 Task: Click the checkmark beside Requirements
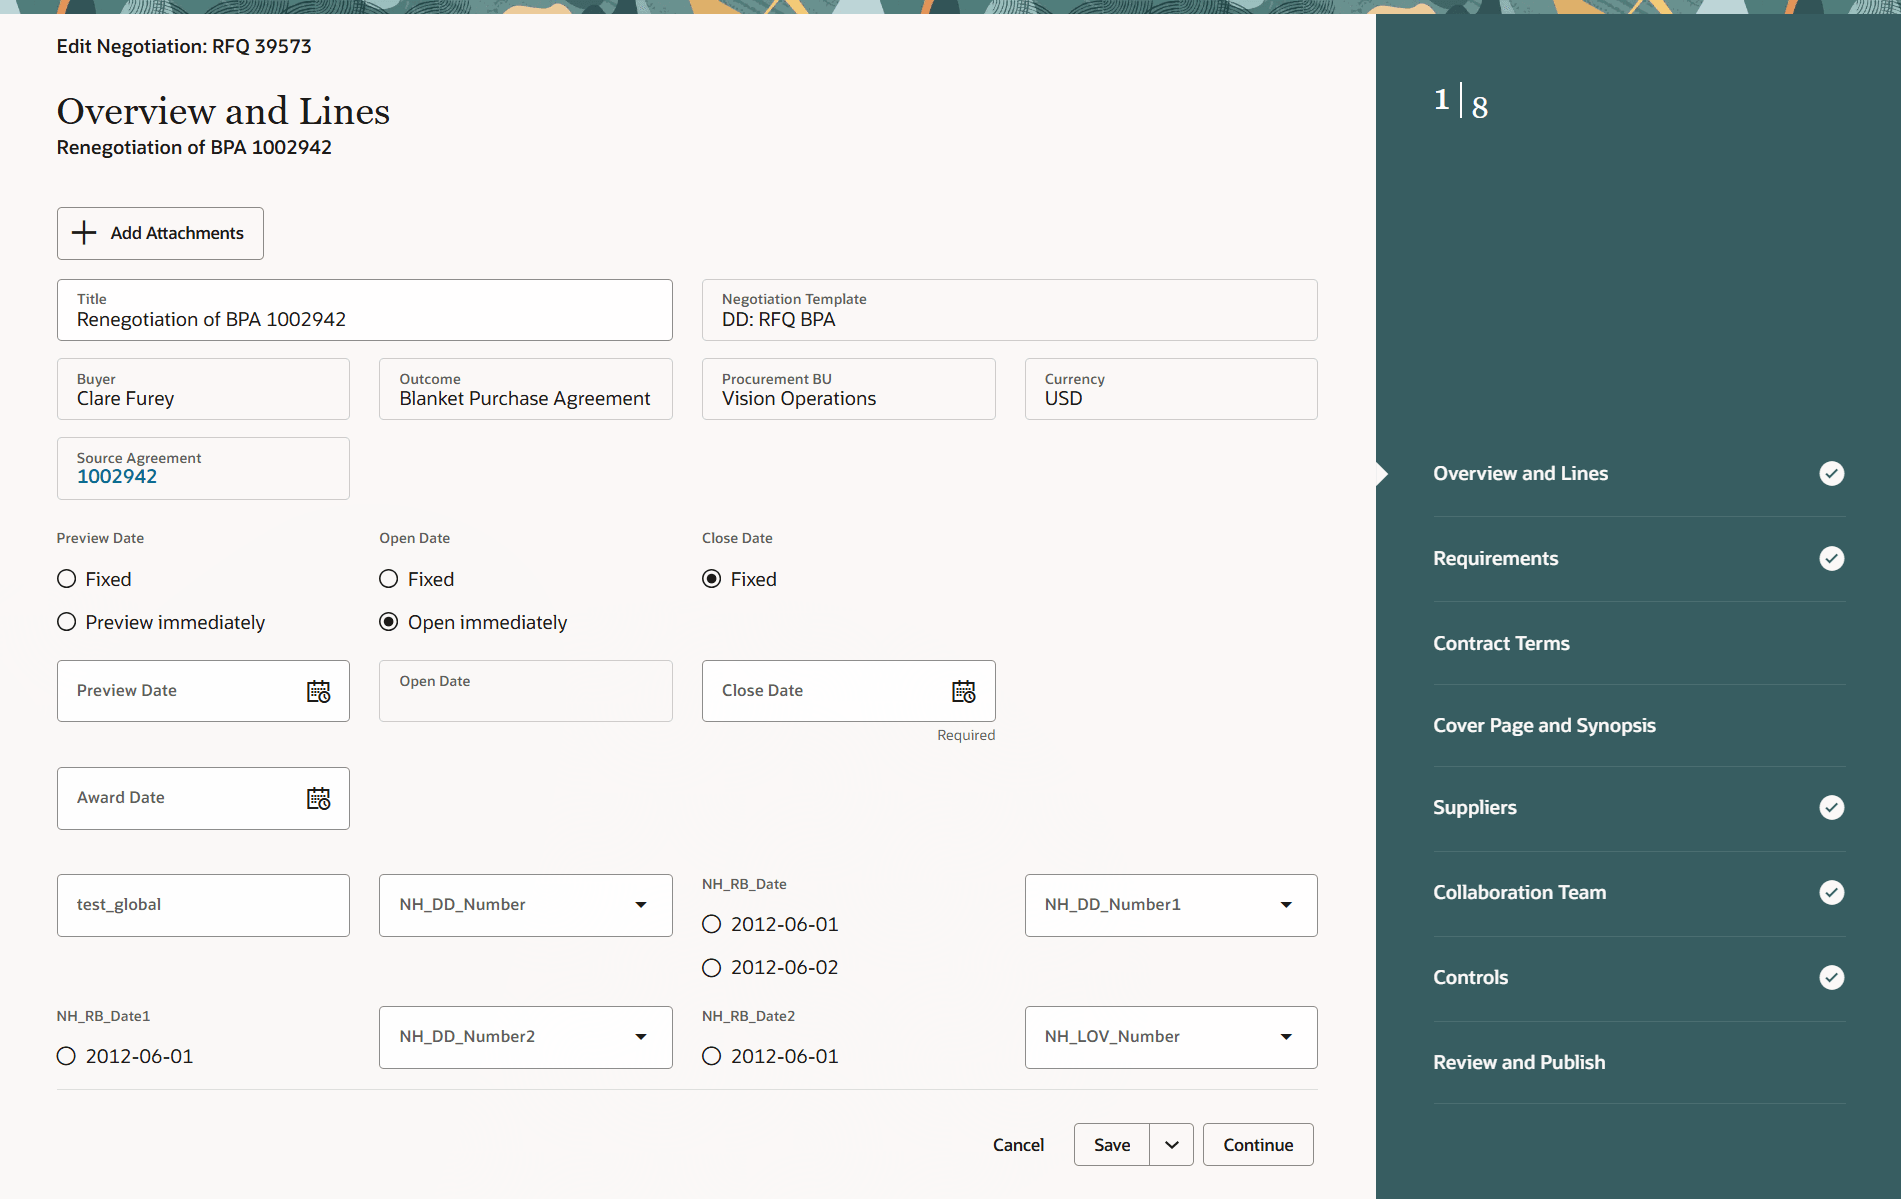tap(1831, 558)
